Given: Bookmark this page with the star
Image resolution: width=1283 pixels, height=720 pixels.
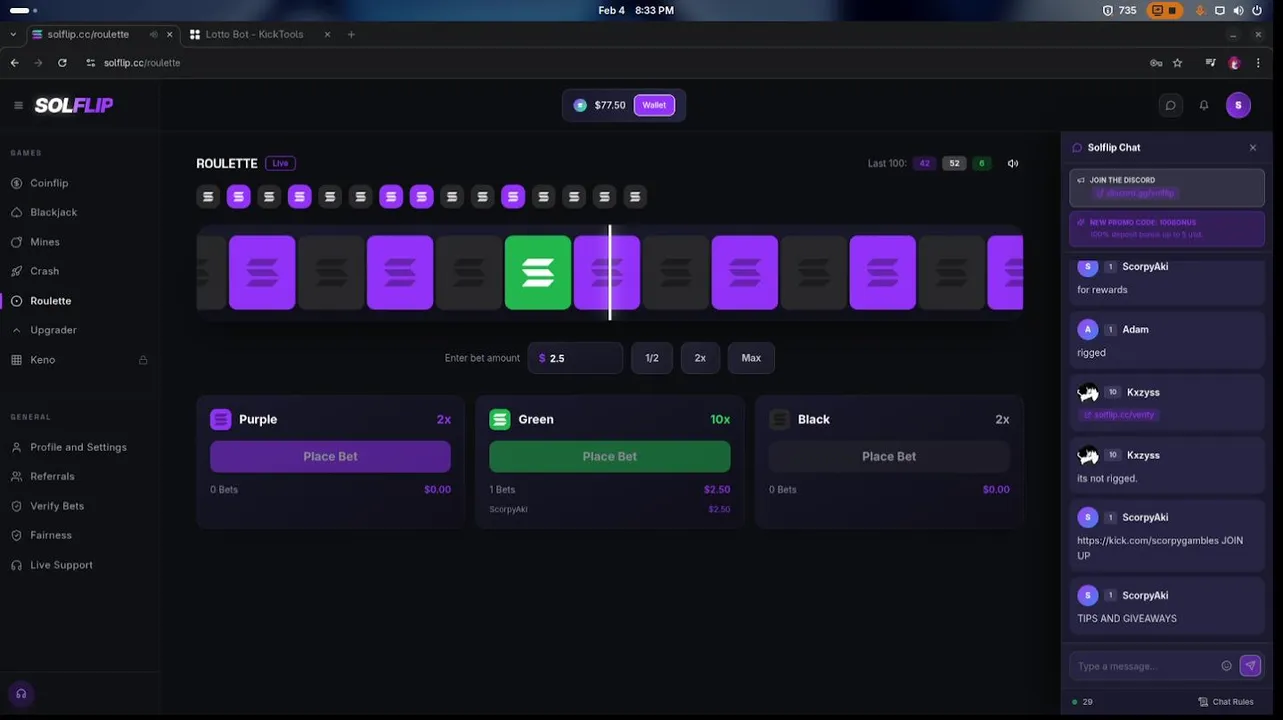Looking at the screenshot, I should (x=1178, y=63).
